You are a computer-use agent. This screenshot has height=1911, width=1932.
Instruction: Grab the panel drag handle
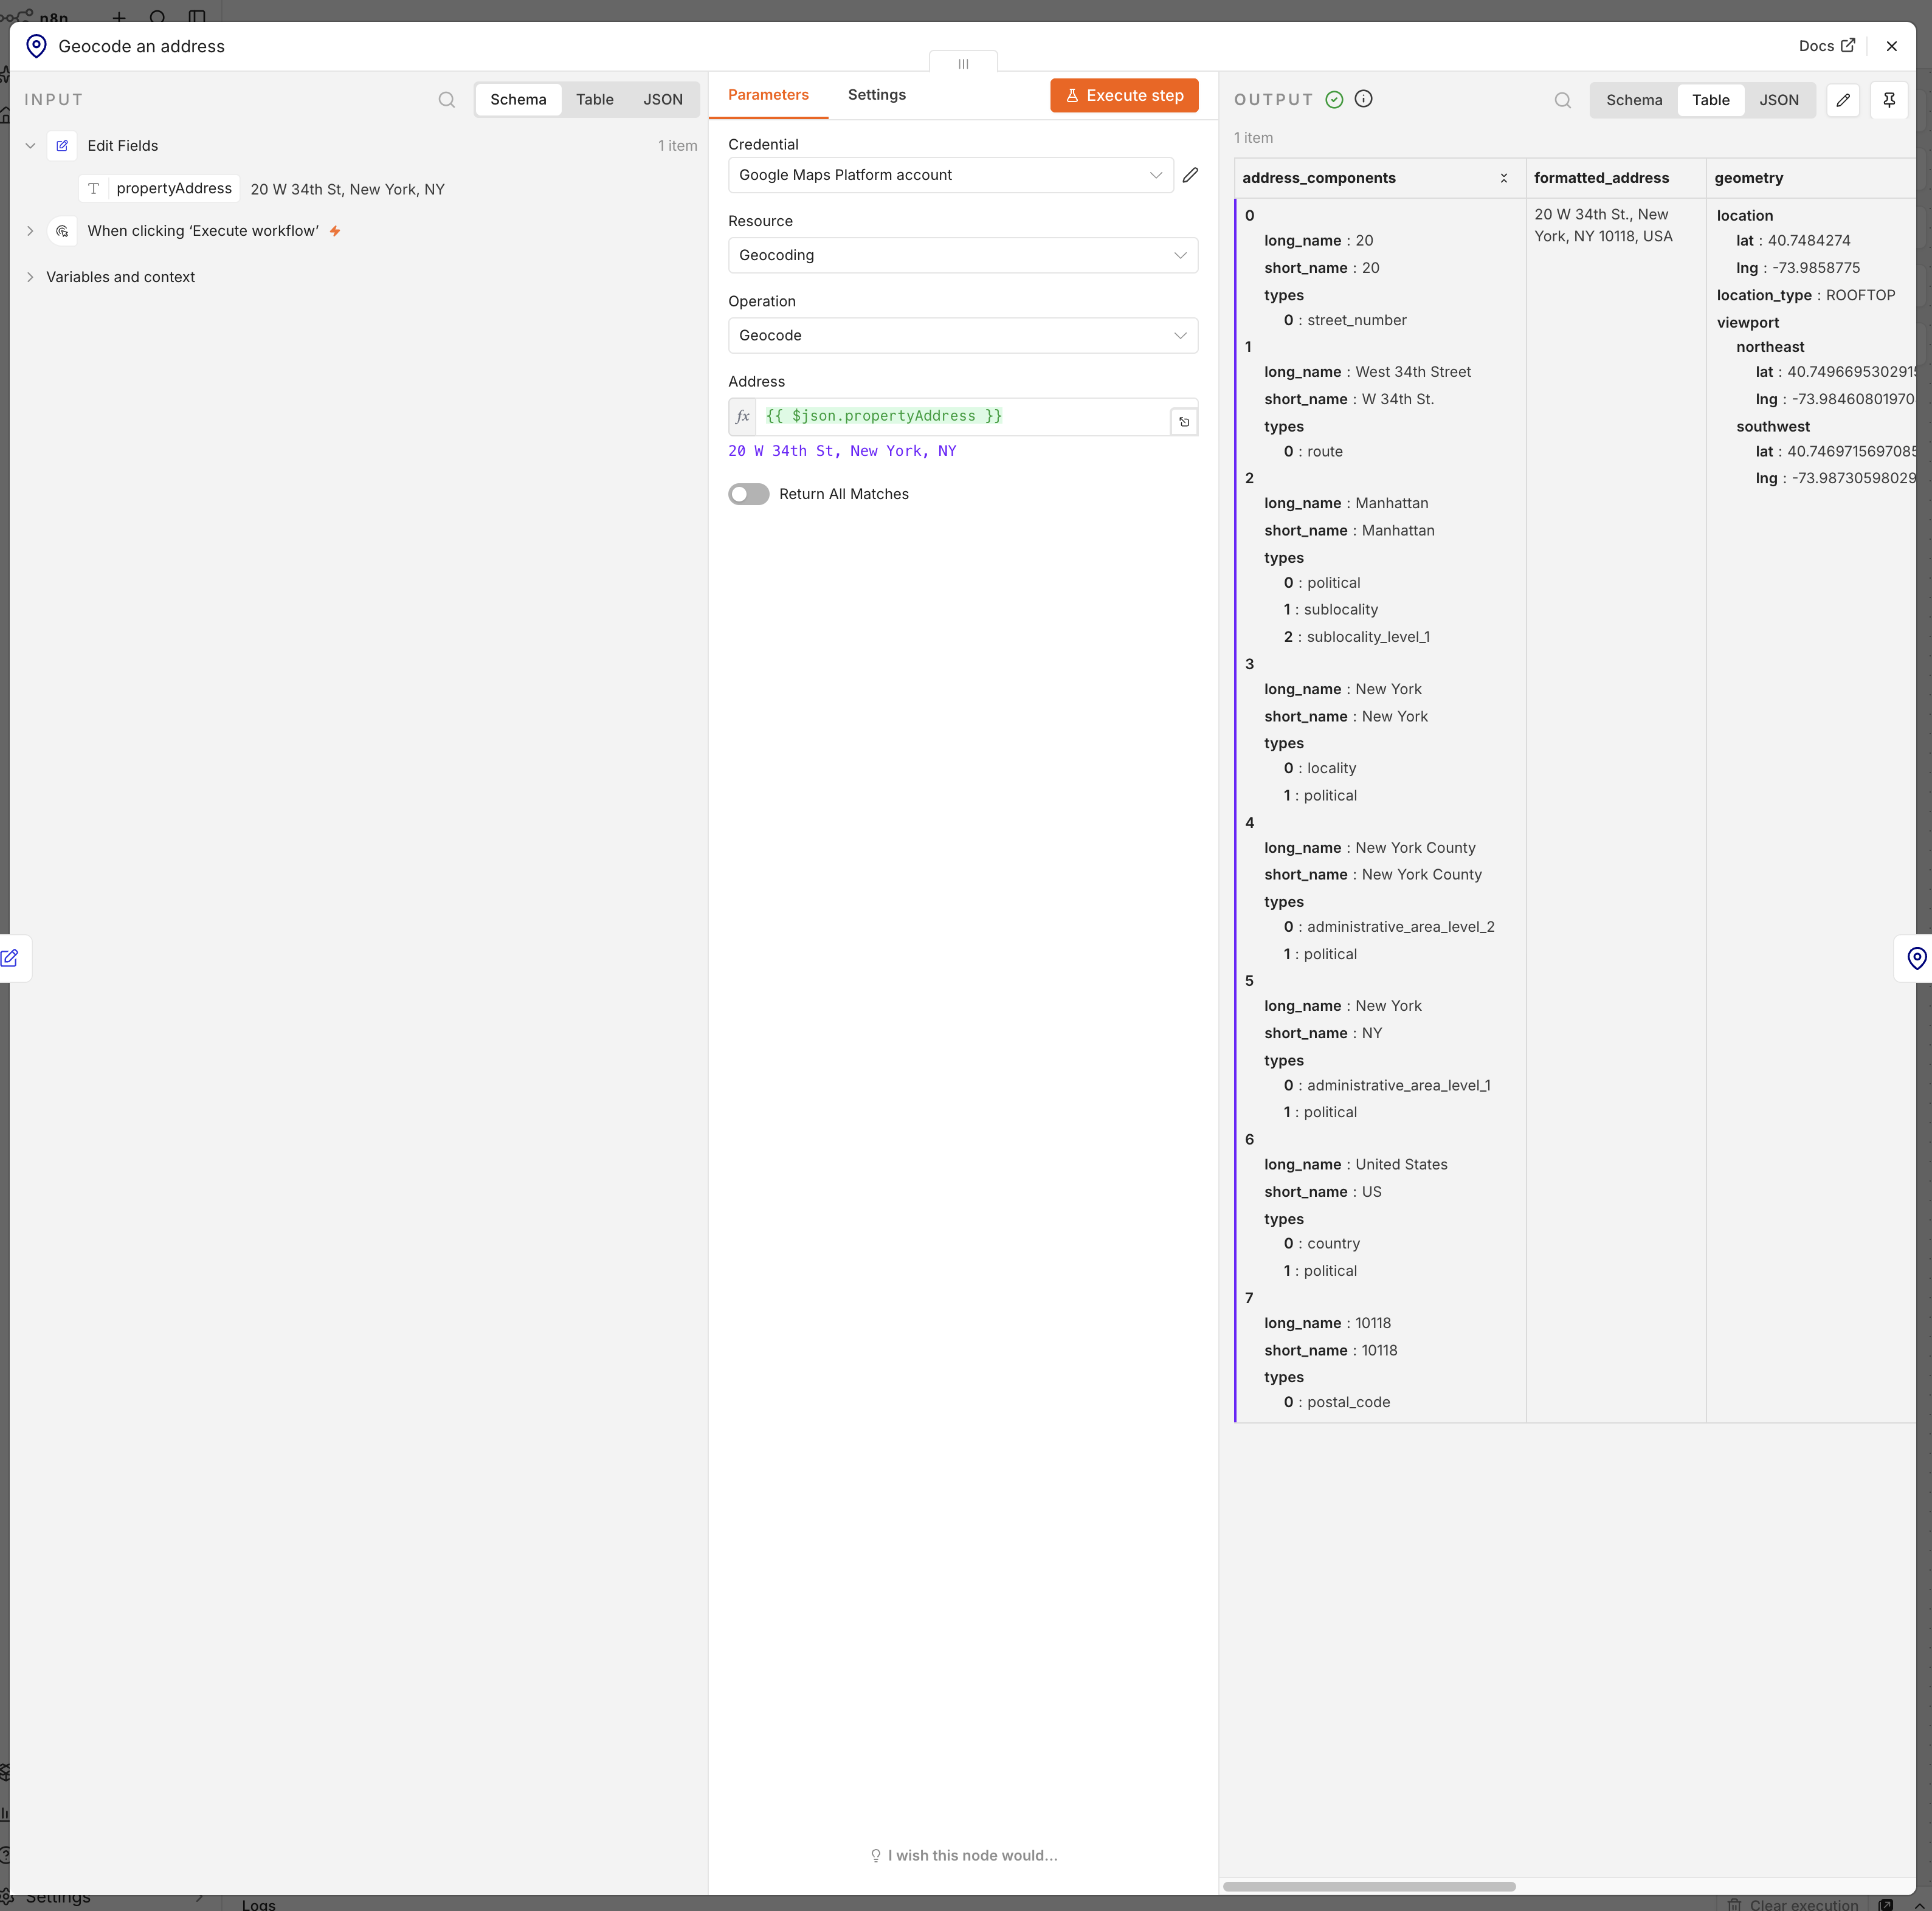(x=963, y=63)
